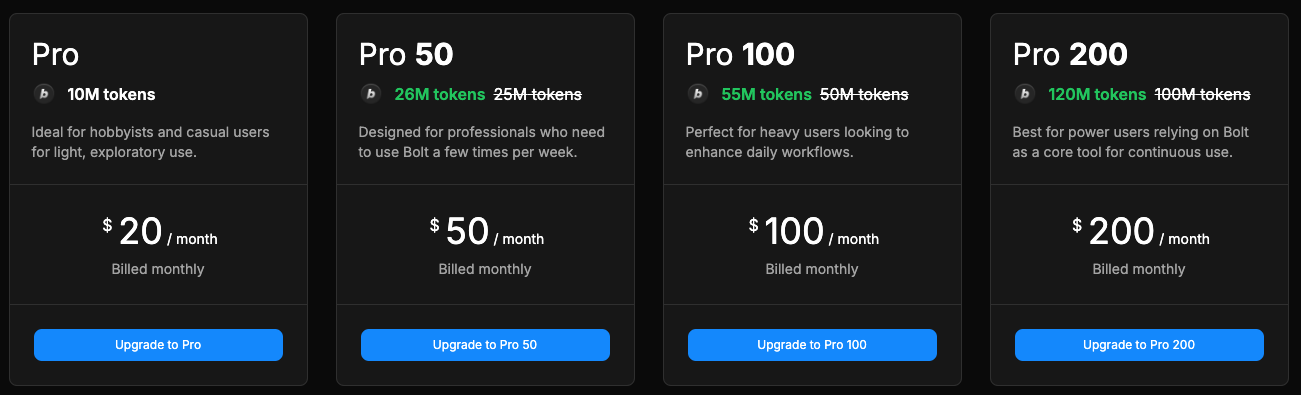Viewport: 1301px width, 395px height.
Task: Click the strikethrough 25M tokens label
Action: click(x=537, y=95)
